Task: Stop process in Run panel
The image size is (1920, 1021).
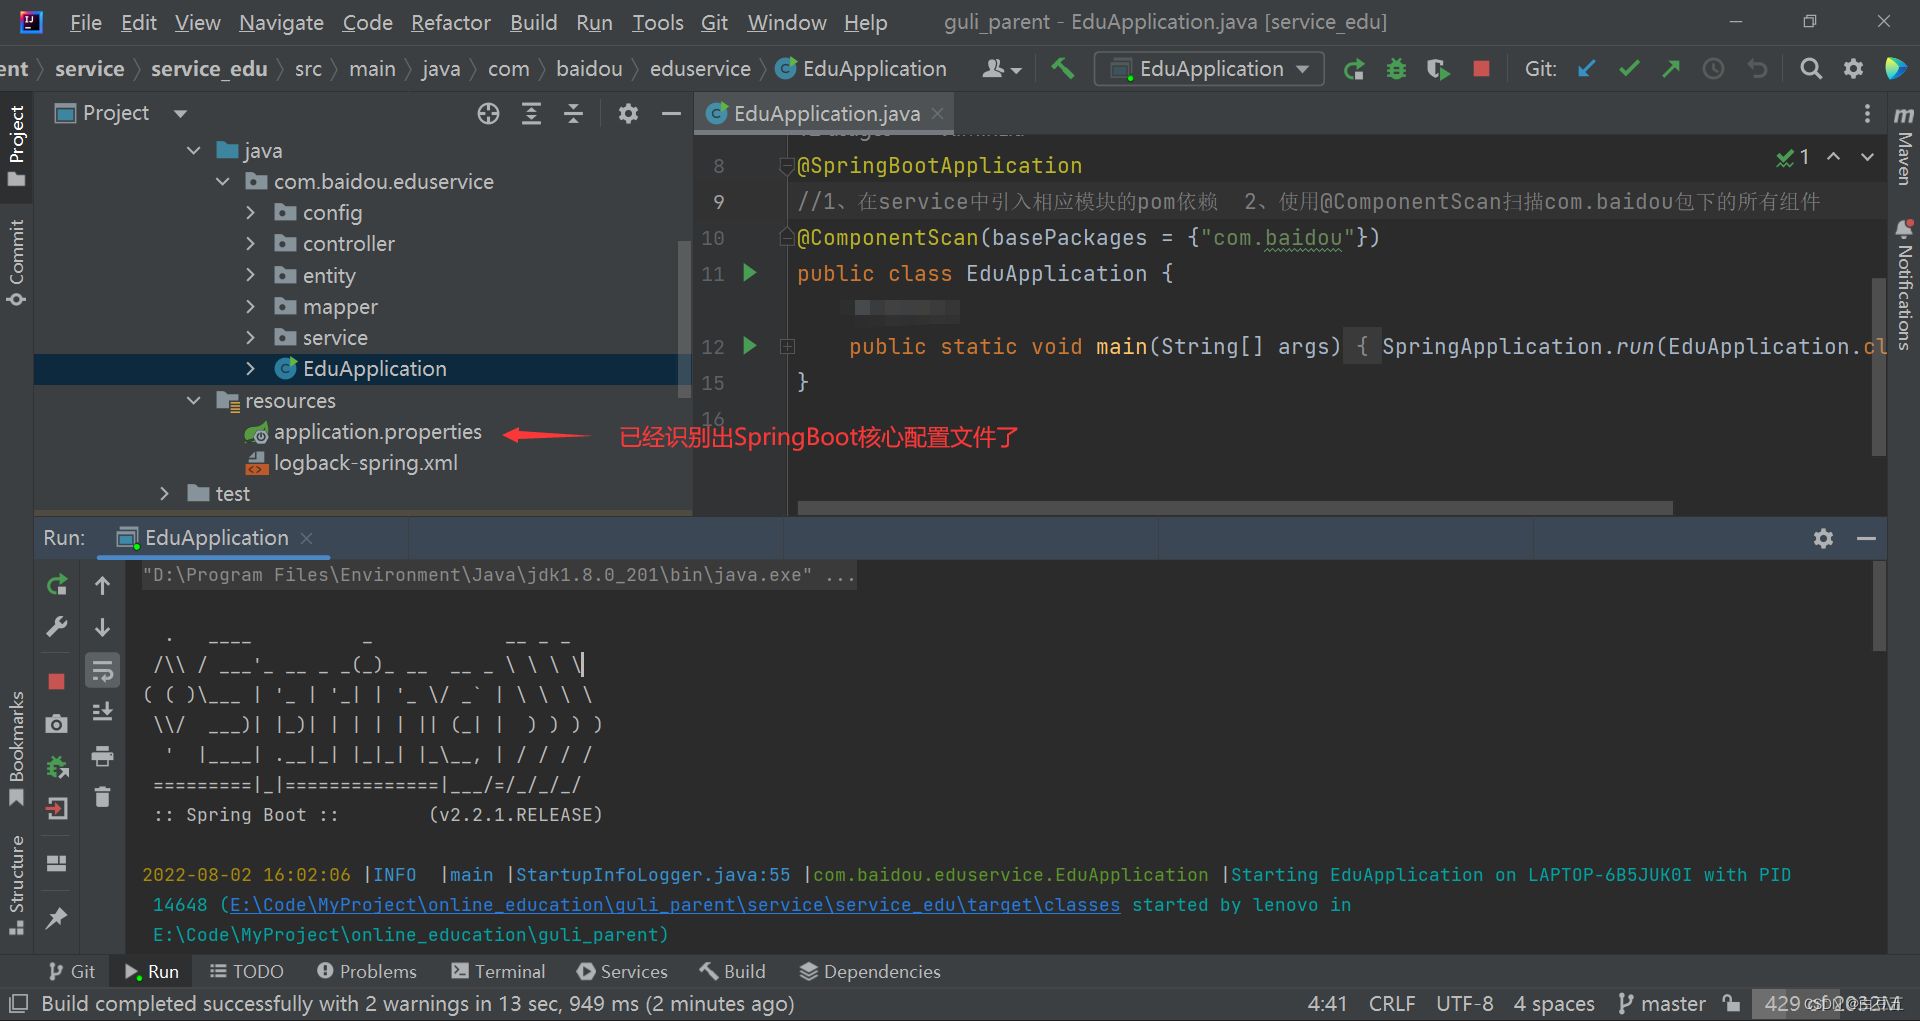Action: coord(57,681)
